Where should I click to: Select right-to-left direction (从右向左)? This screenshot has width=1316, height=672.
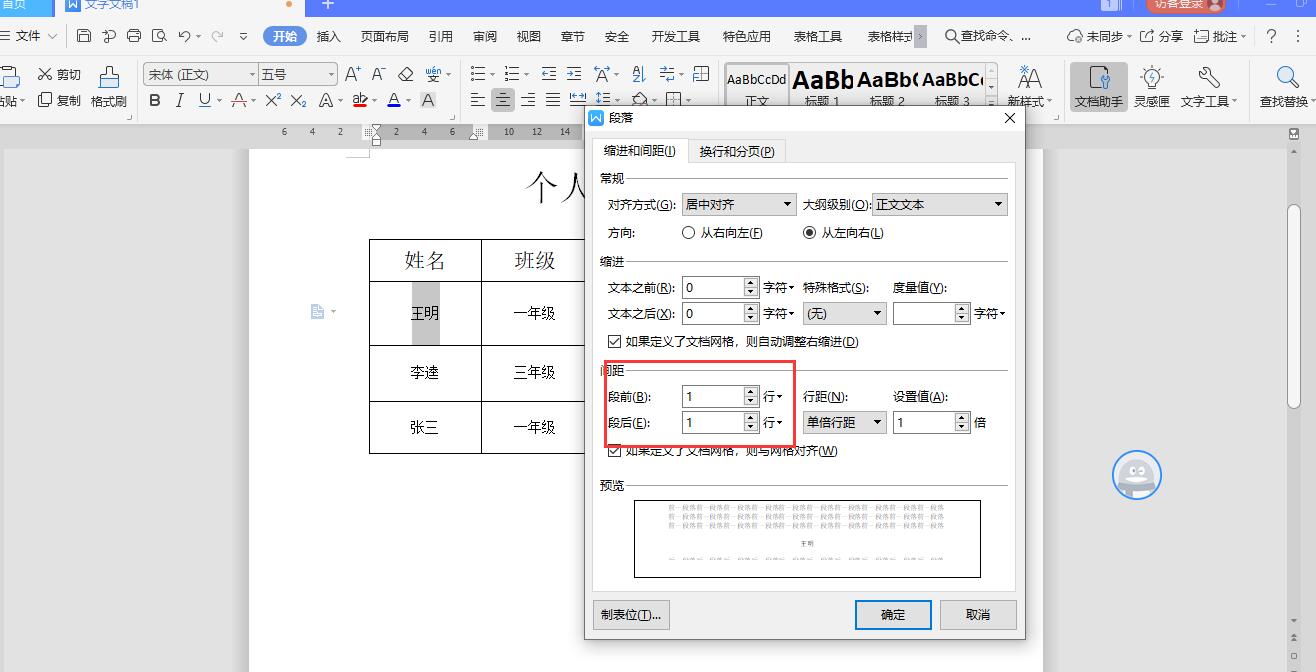click(x=721, y=233)
